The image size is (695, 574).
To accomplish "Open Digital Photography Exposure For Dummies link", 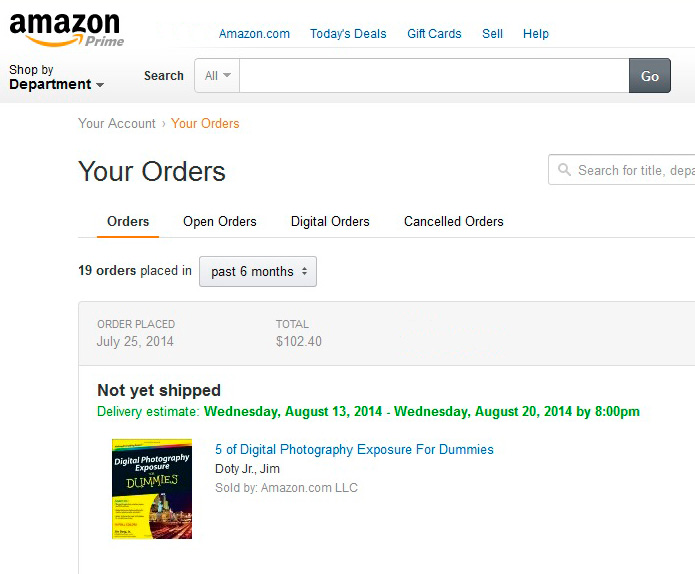I will [x=354, y=449].
